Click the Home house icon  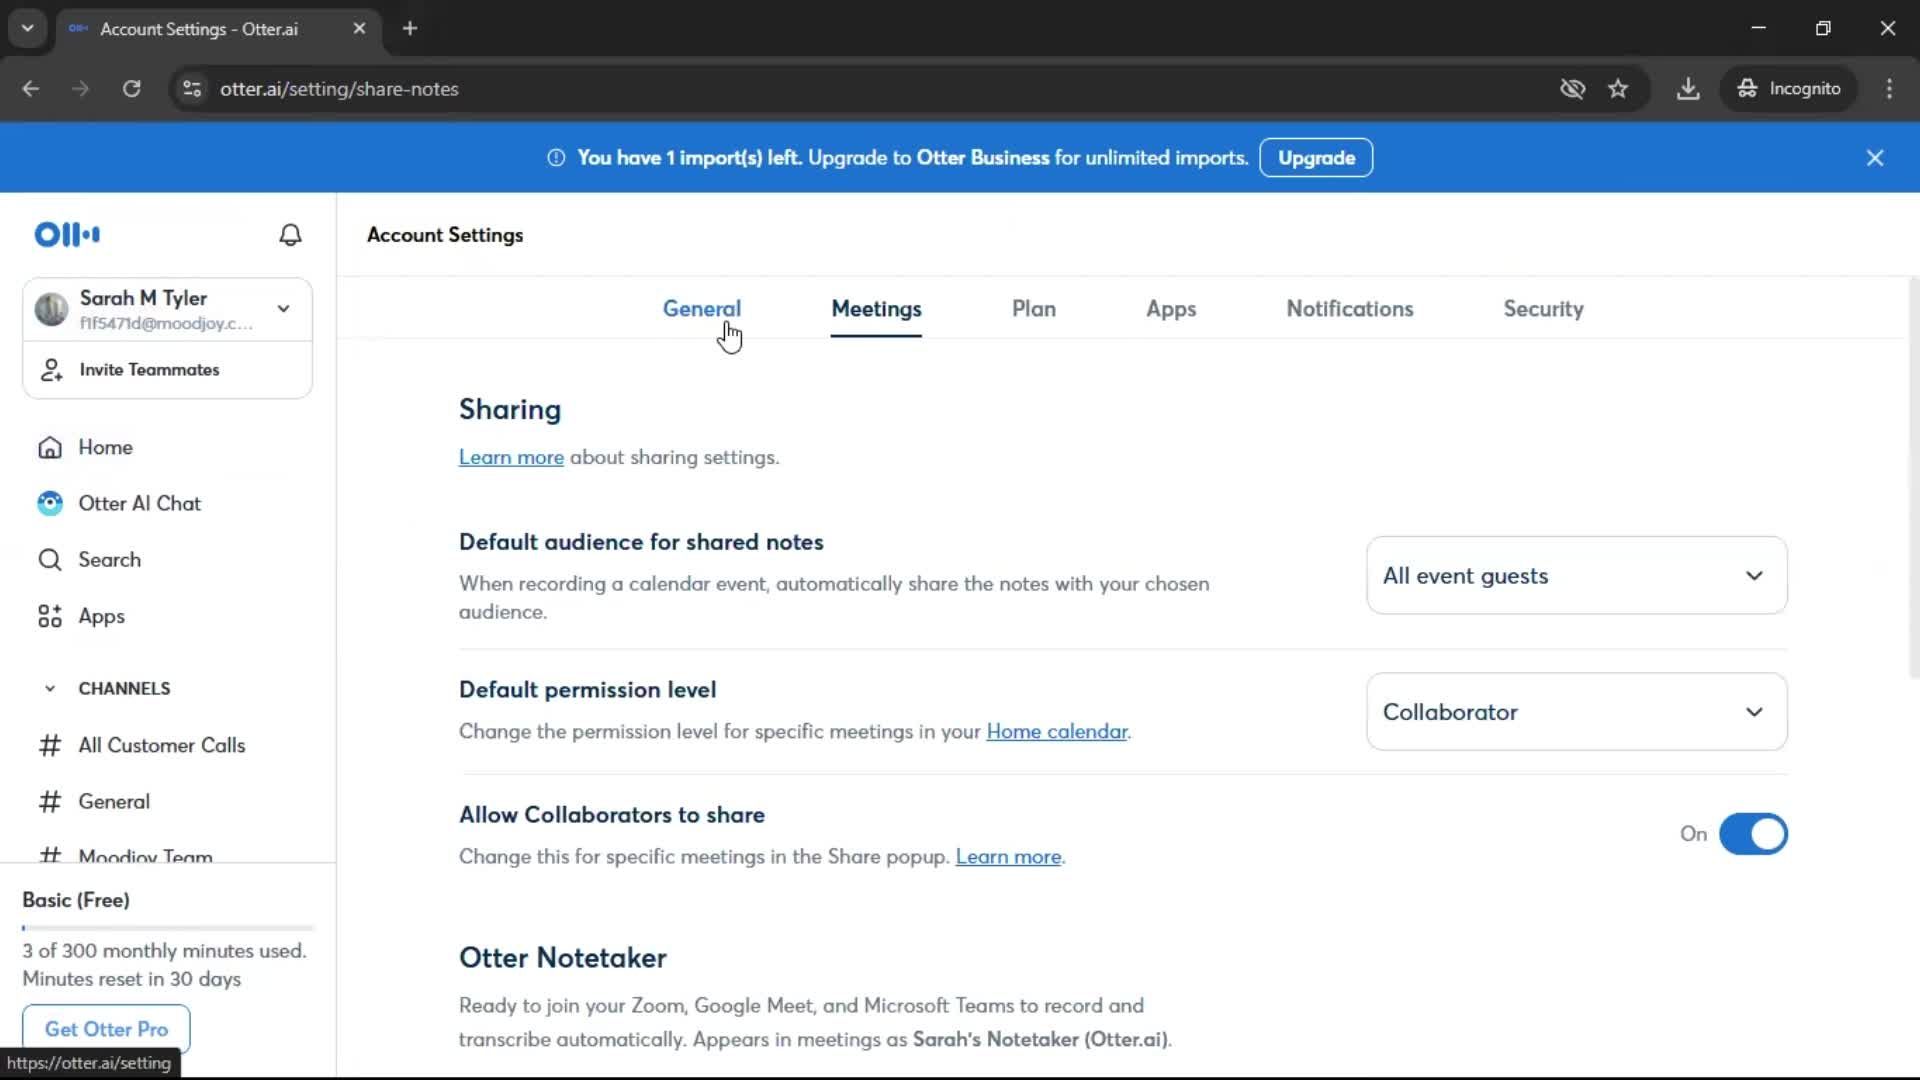click(x=50, y=447)
